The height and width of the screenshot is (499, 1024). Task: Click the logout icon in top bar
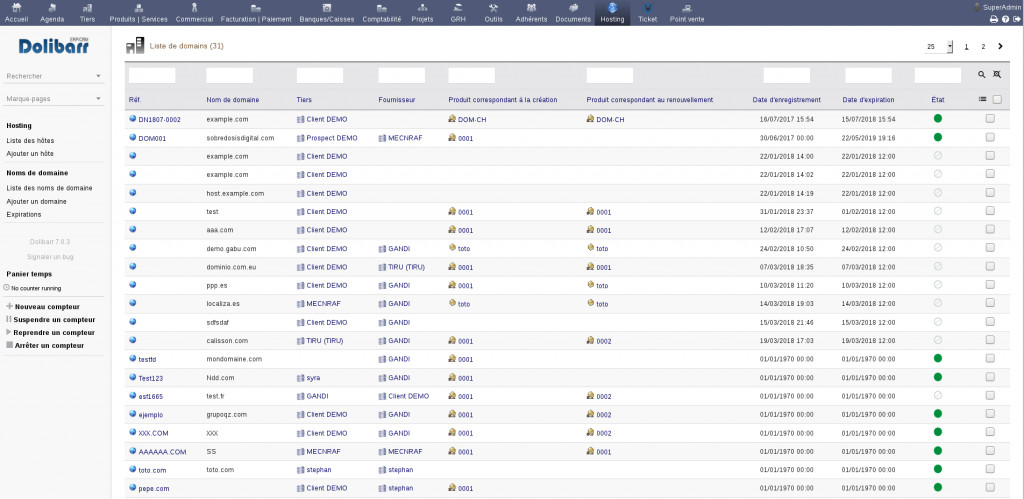point(1015,19)
